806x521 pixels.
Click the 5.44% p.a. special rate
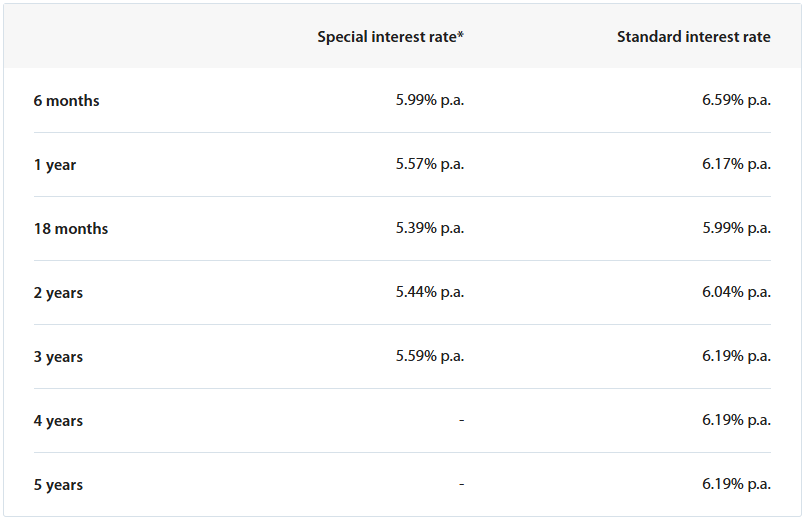[x=430, y=292]
